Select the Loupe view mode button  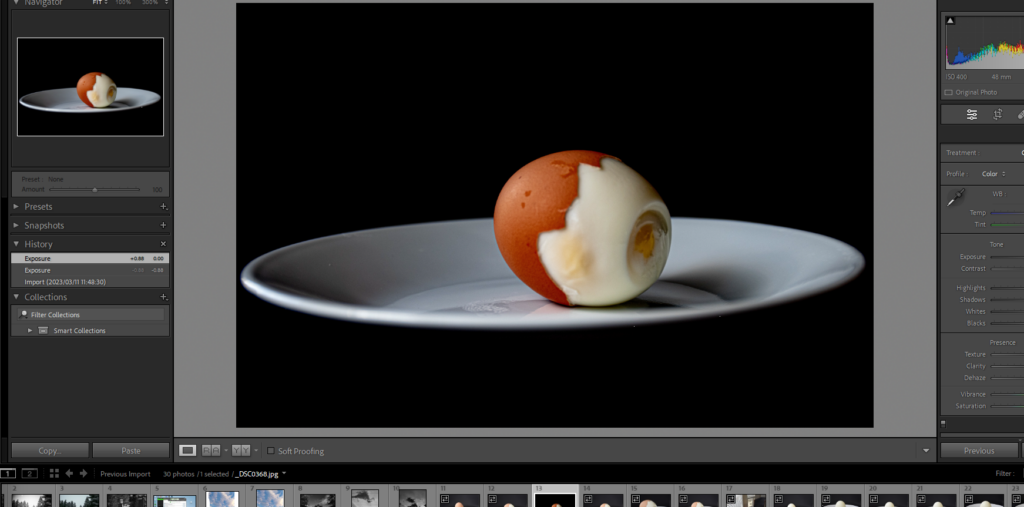click(x=187, y=451)
